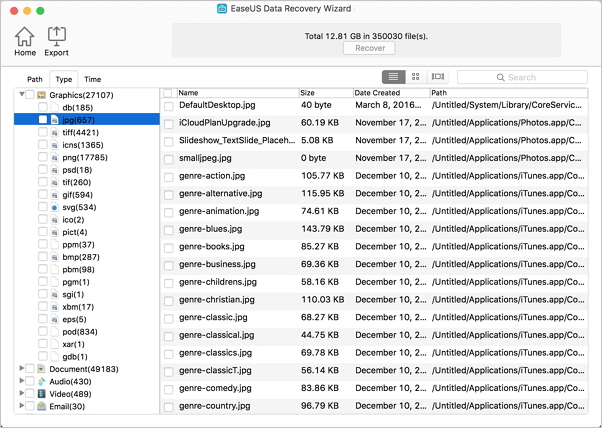Expand the Document category arrow
602x428 pixels.
click(x=22, y=369)
